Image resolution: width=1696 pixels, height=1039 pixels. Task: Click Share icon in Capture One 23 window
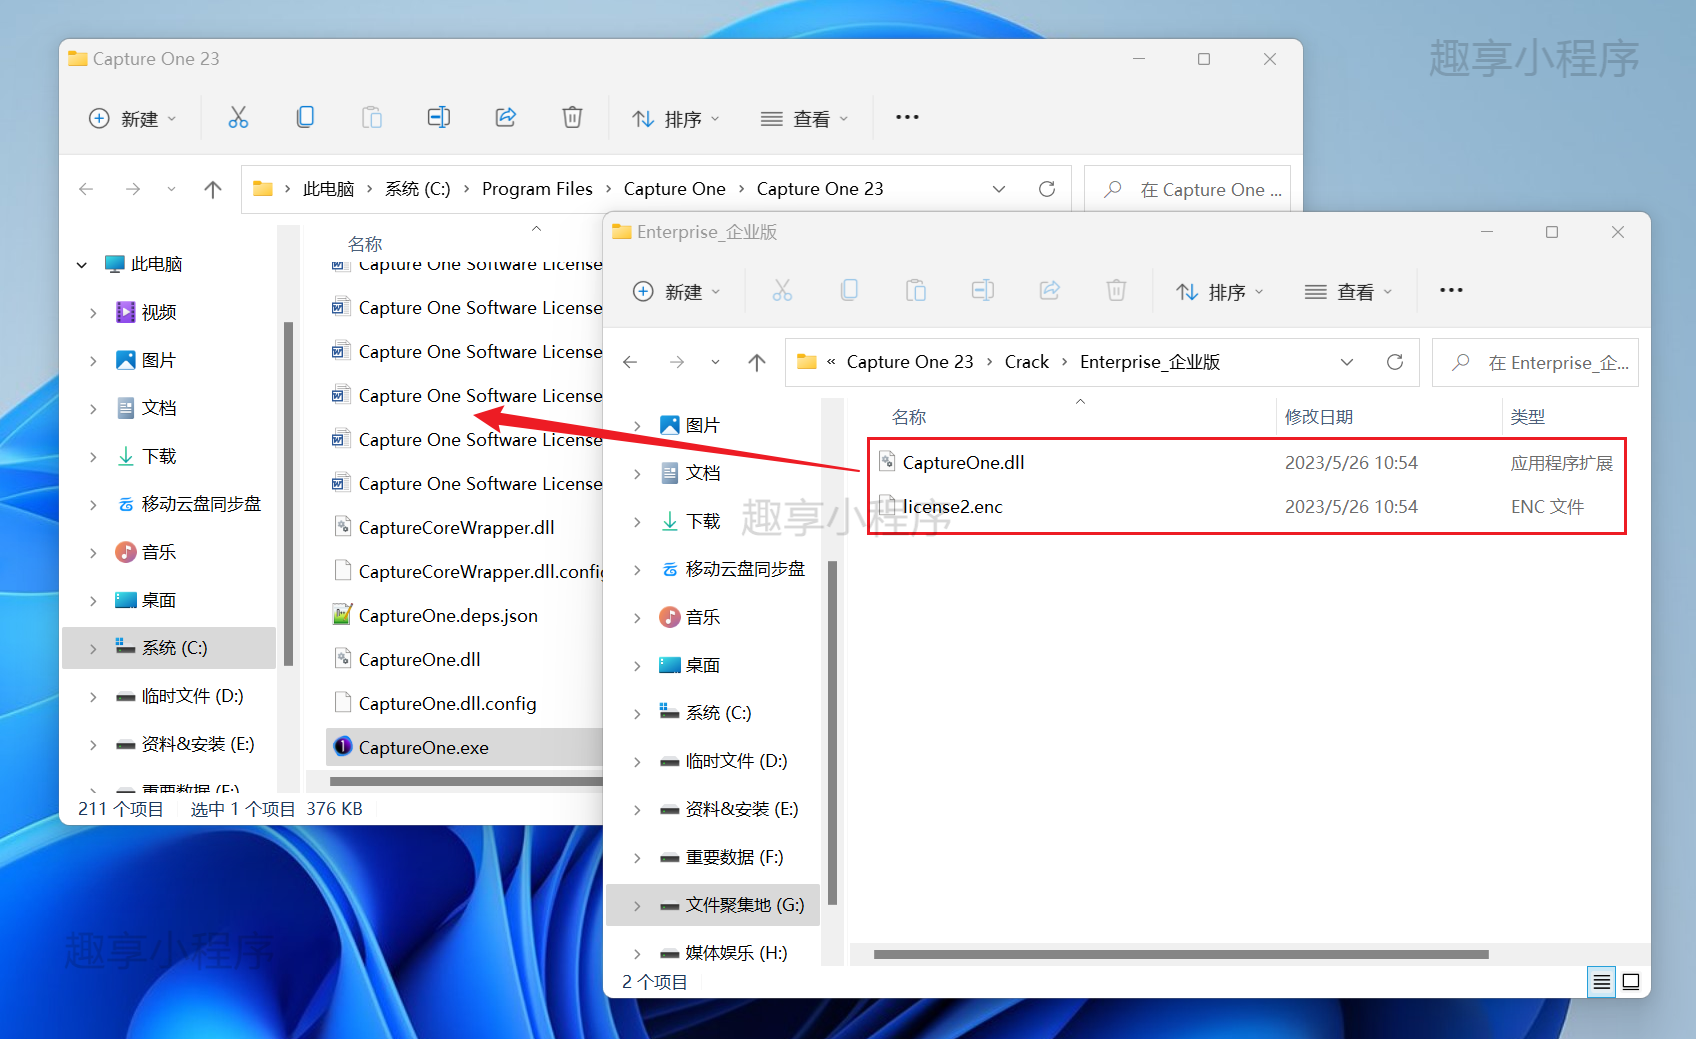[506, 118]
